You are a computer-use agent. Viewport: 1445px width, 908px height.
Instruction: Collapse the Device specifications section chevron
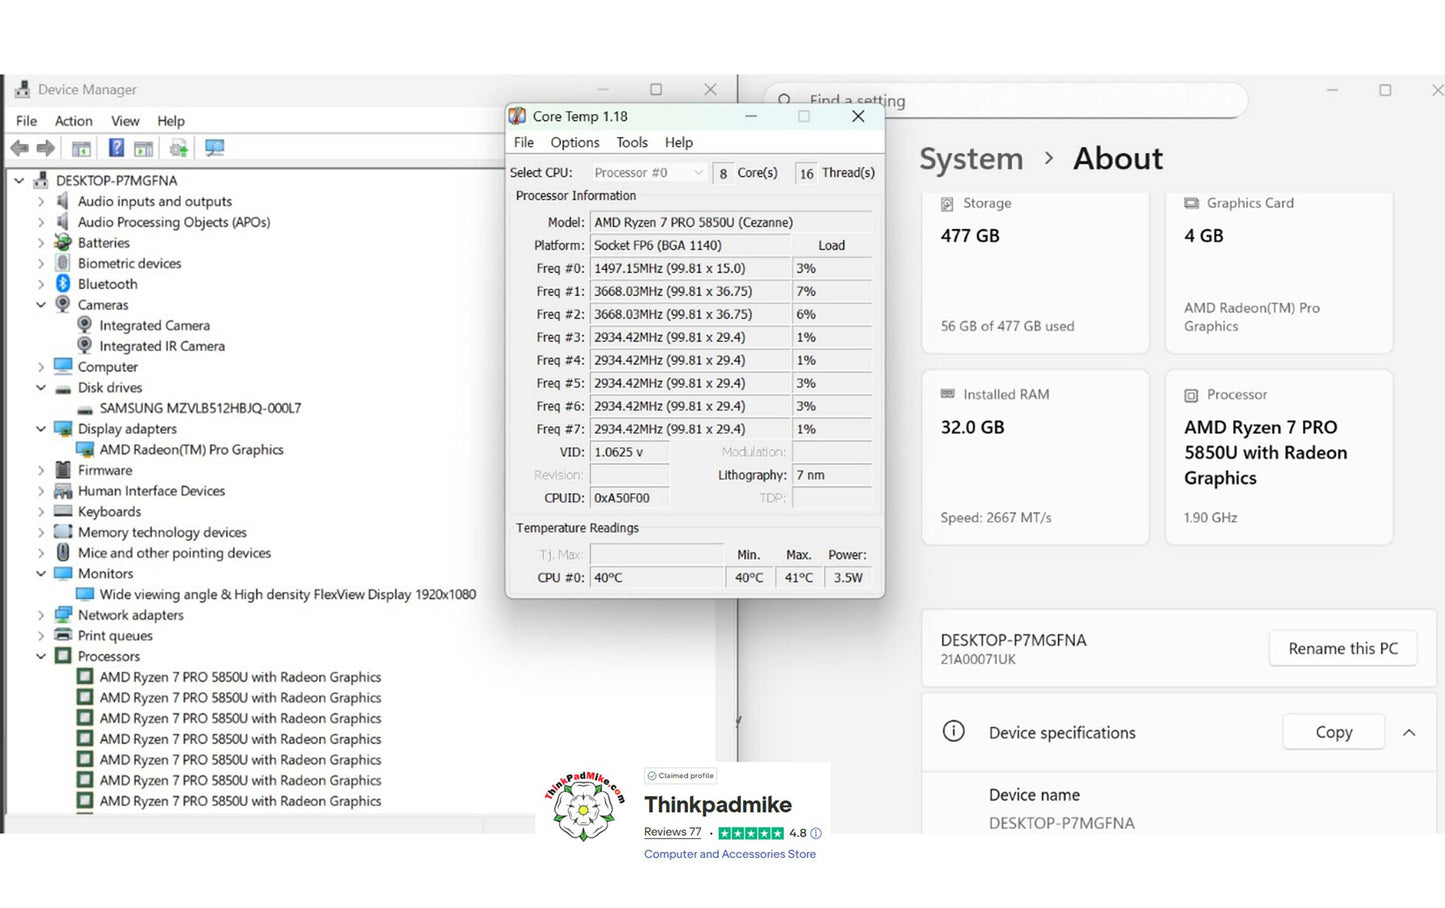[x=1409, y=732]
